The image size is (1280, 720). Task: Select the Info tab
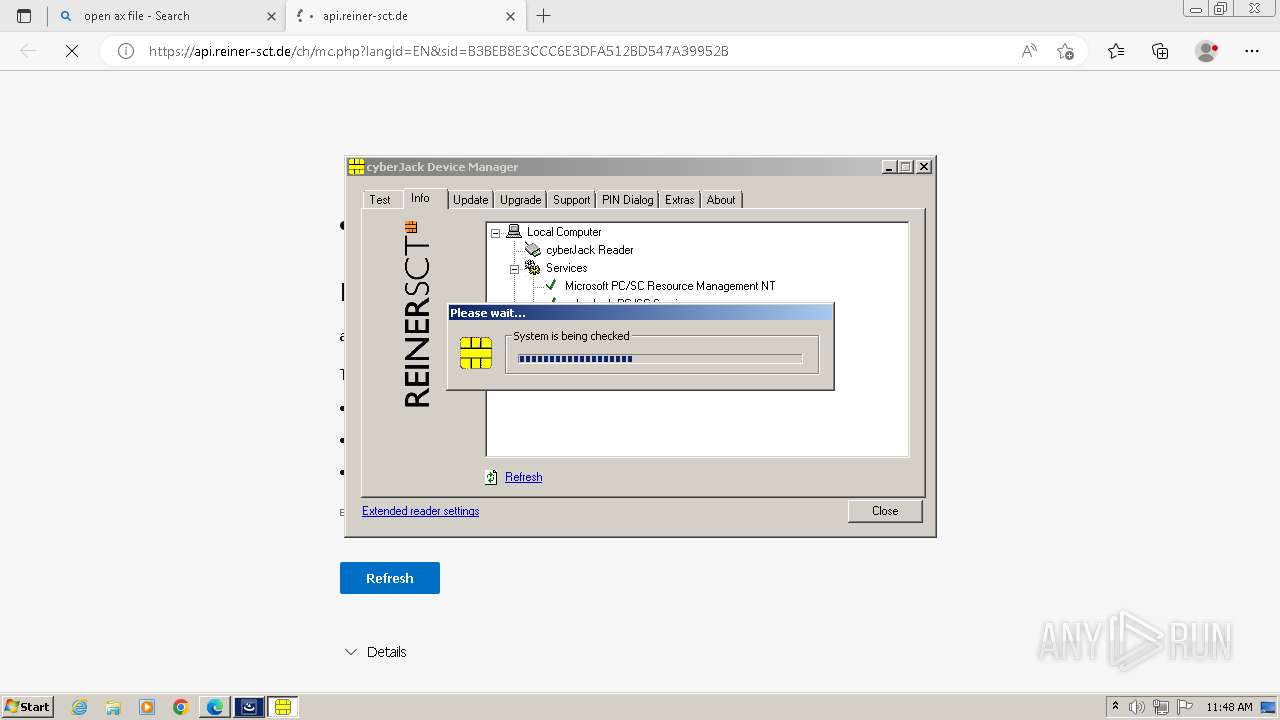420,198
